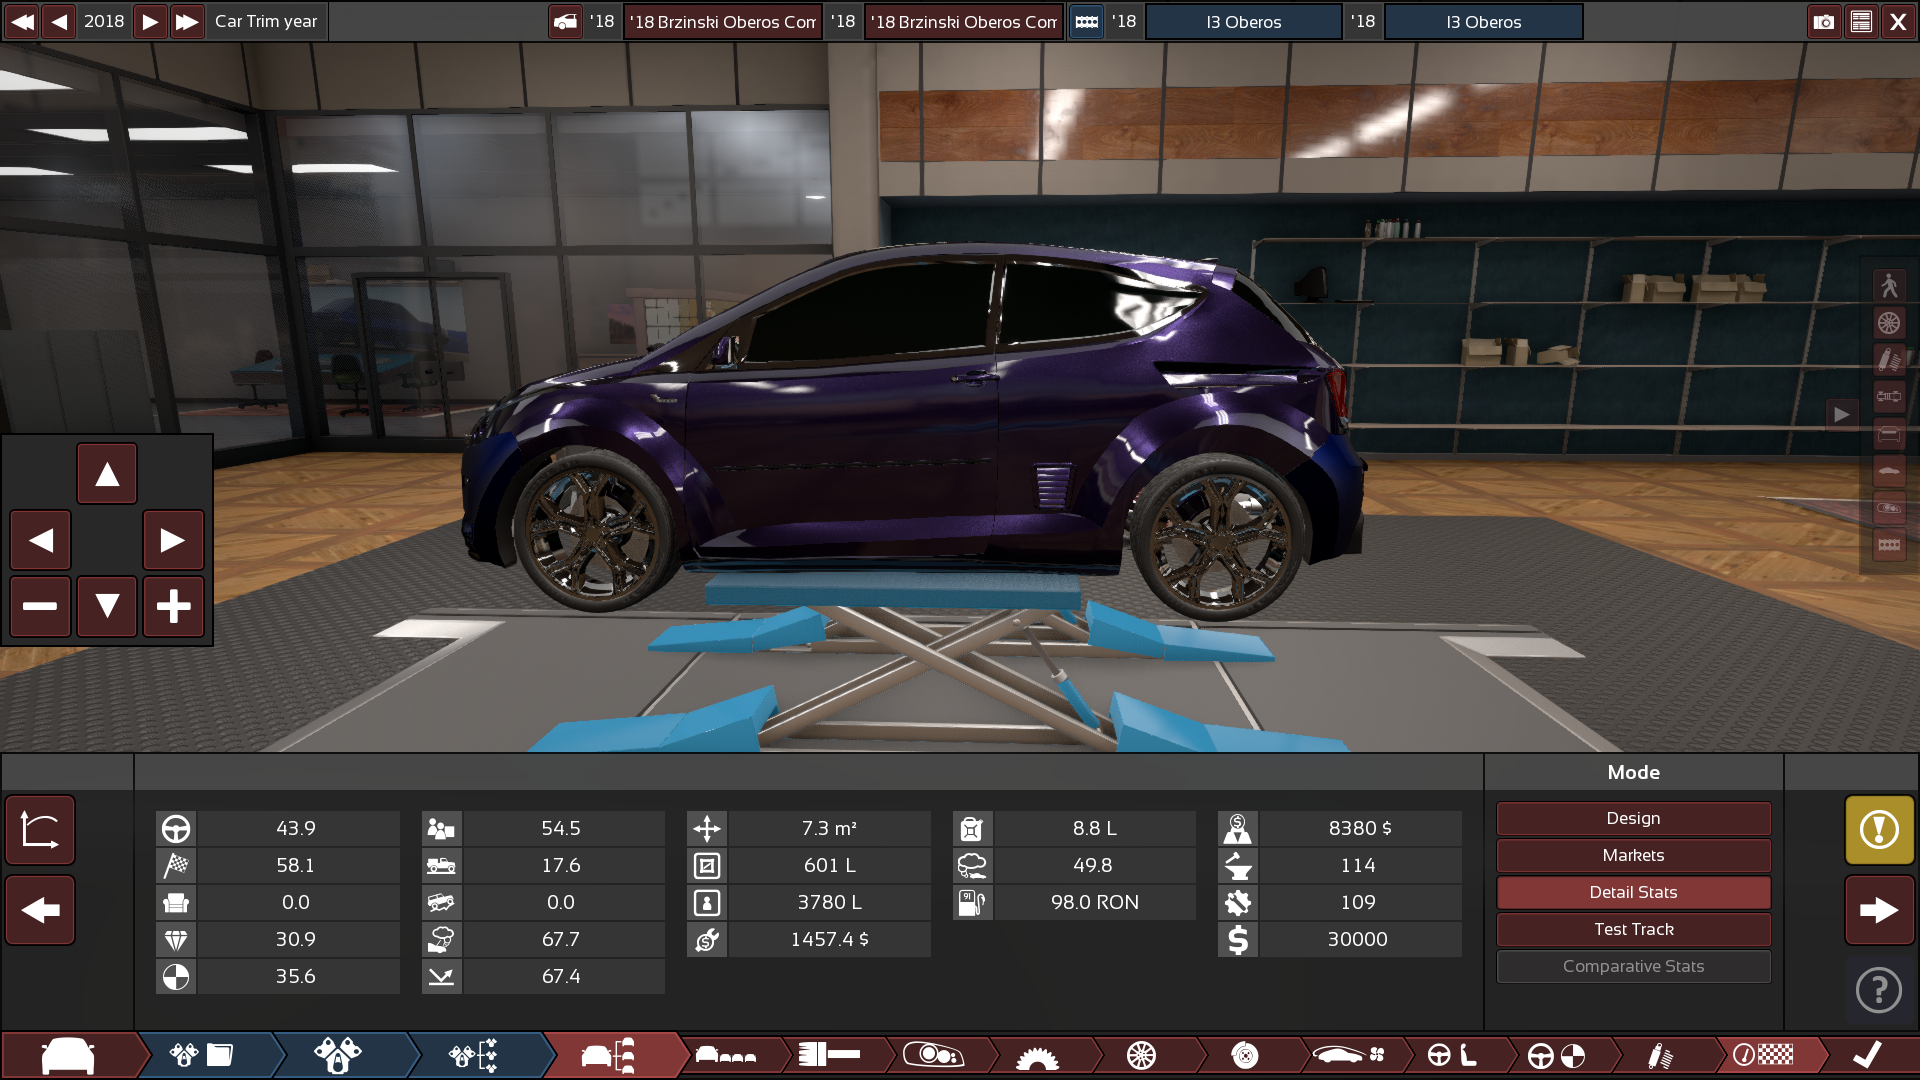Select Detail Stats mode
The width and height of the screenshot is (1920, 1080).
1634,892
